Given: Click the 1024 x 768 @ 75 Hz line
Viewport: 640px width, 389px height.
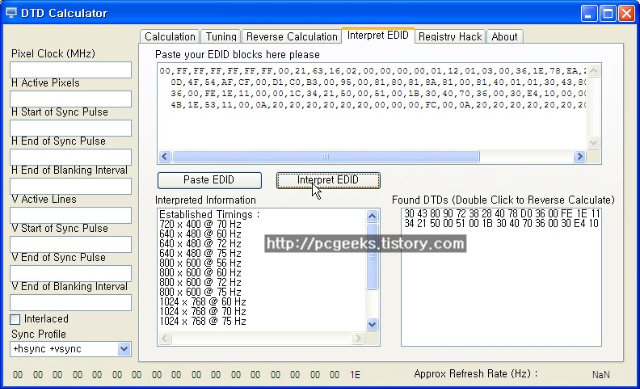Looking at the screenshot, I should [x=203, y=322].
